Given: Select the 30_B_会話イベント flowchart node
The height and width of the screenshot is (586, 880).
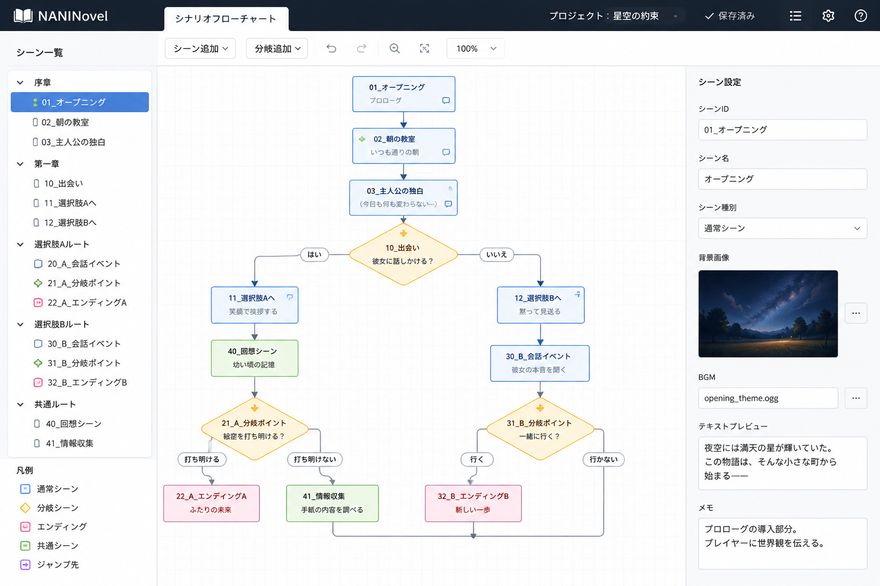Looking at the screenshot, I should [539, 363].
